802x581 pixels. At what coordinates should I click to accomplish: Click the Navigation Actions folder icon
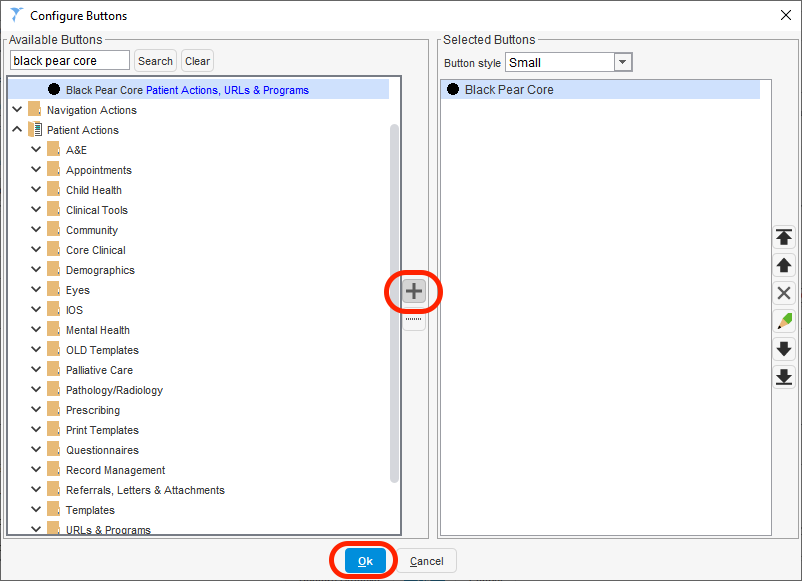tap(34, 109)
